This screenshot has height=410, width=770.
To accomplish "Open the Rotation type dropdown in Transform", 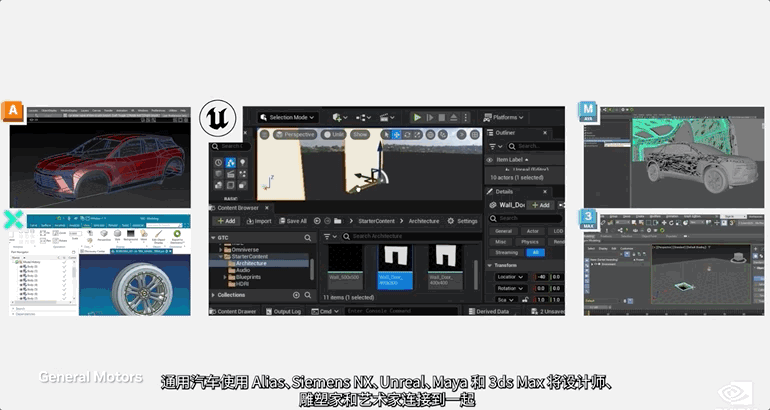I will click(x=511, y=288).
